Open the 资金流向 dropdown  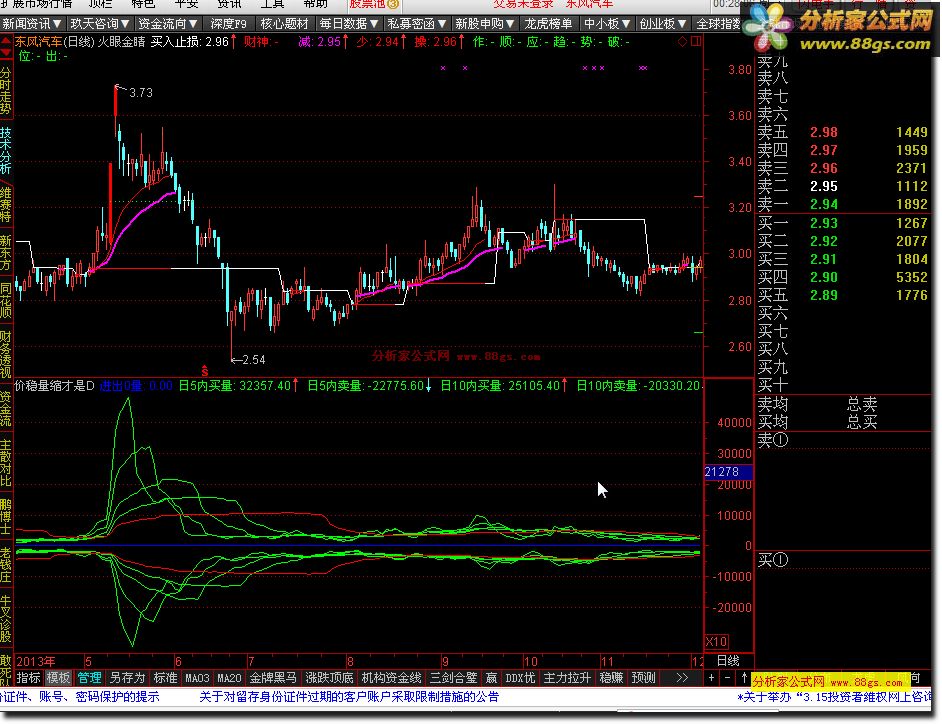tap(168, 23)
